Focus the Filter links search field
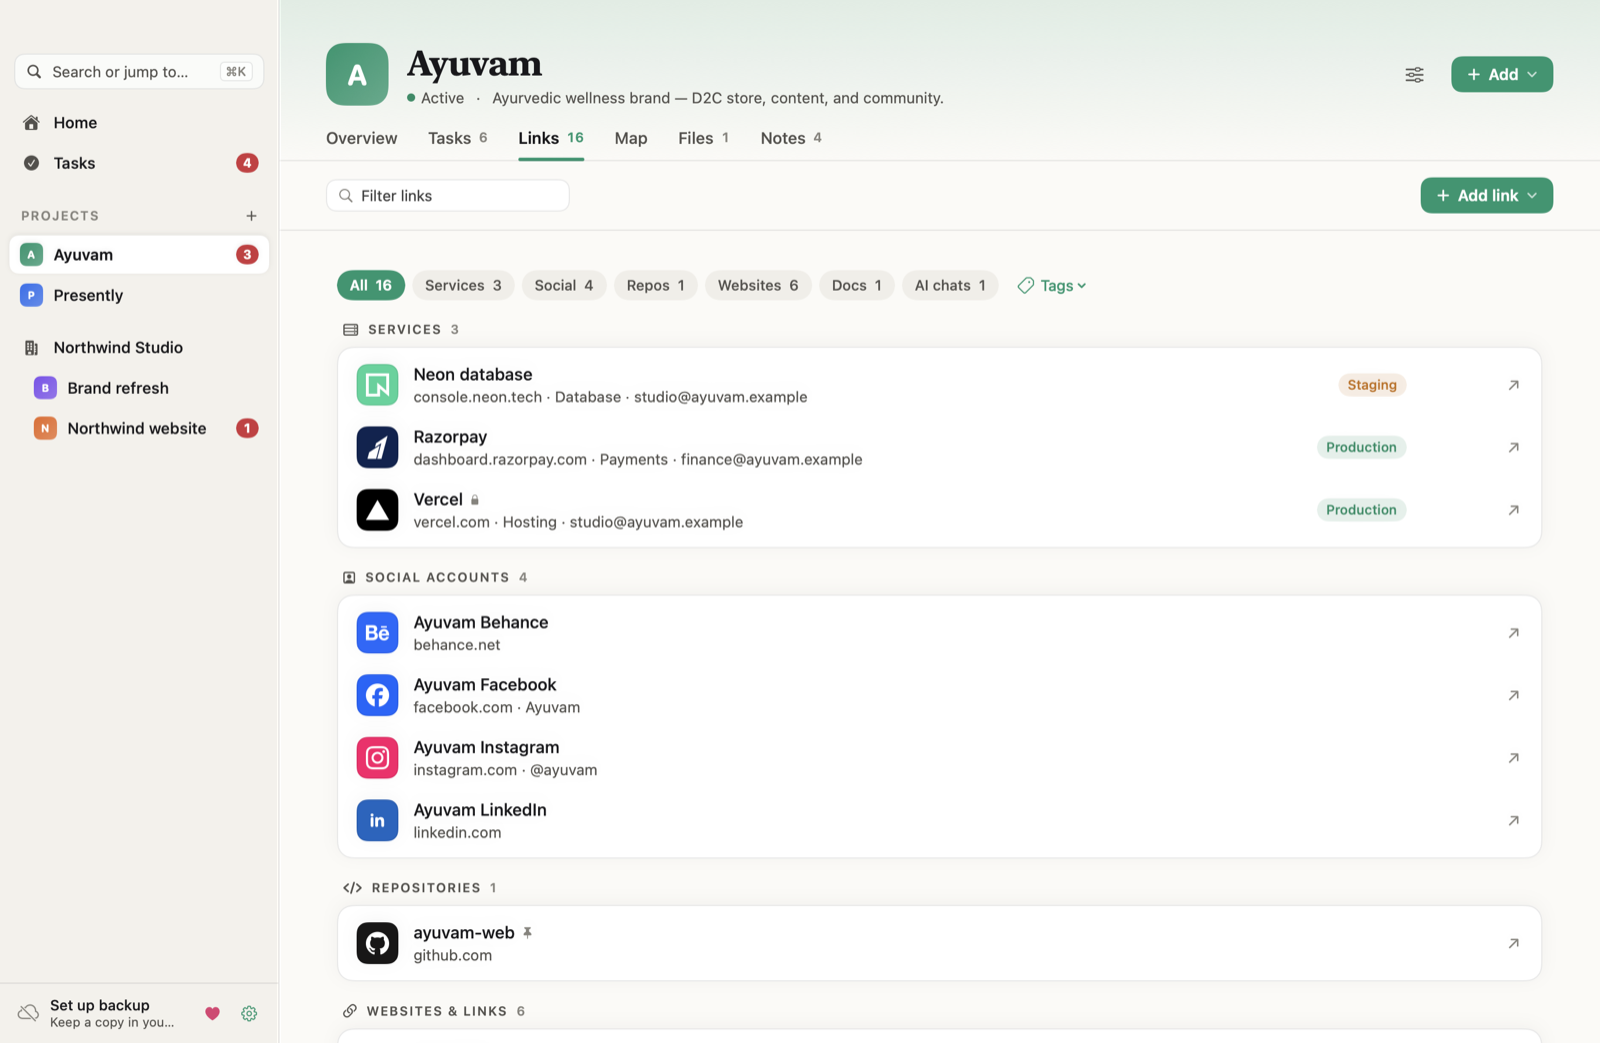The width and height of the screenshot is (1600, 1043). pos(447,195)
